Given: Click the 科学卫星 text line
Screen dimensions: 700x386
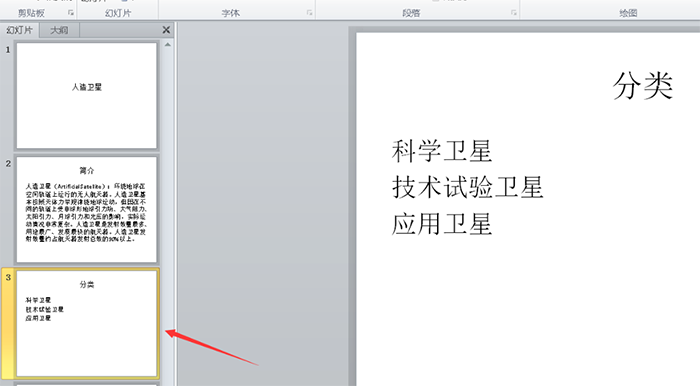Looking at the screenshot, I should (442, 151).
